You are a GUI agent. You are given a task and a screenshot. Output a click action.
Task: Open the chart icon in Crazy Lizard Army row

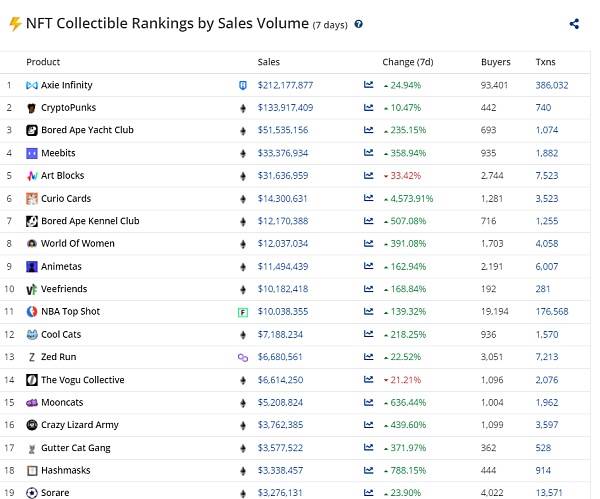tap(368, 425)
